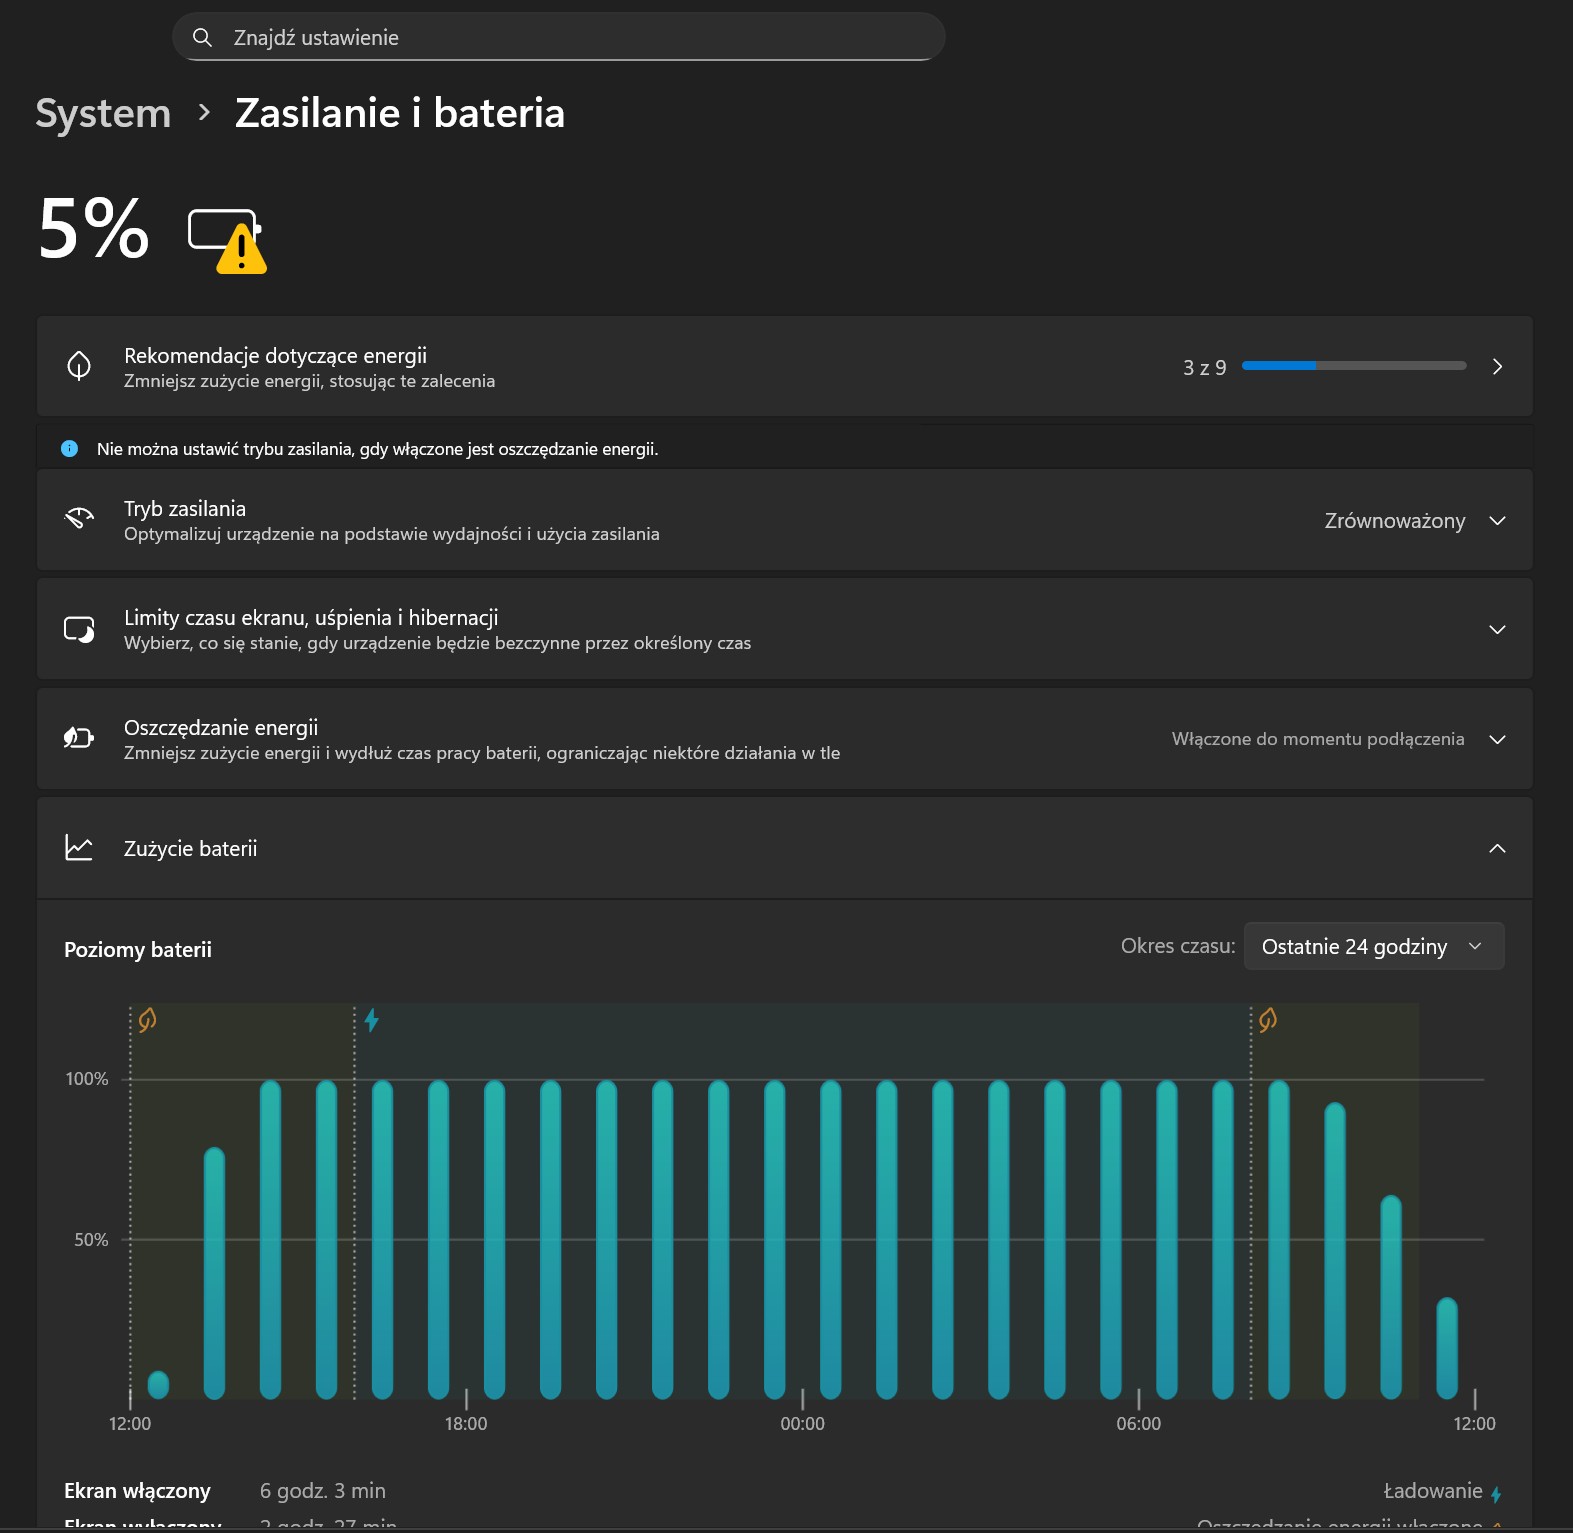This screenshot has height=1533, width=1573.
Task: Click the last battery level bar in chart
Action: [1446, 1347]
